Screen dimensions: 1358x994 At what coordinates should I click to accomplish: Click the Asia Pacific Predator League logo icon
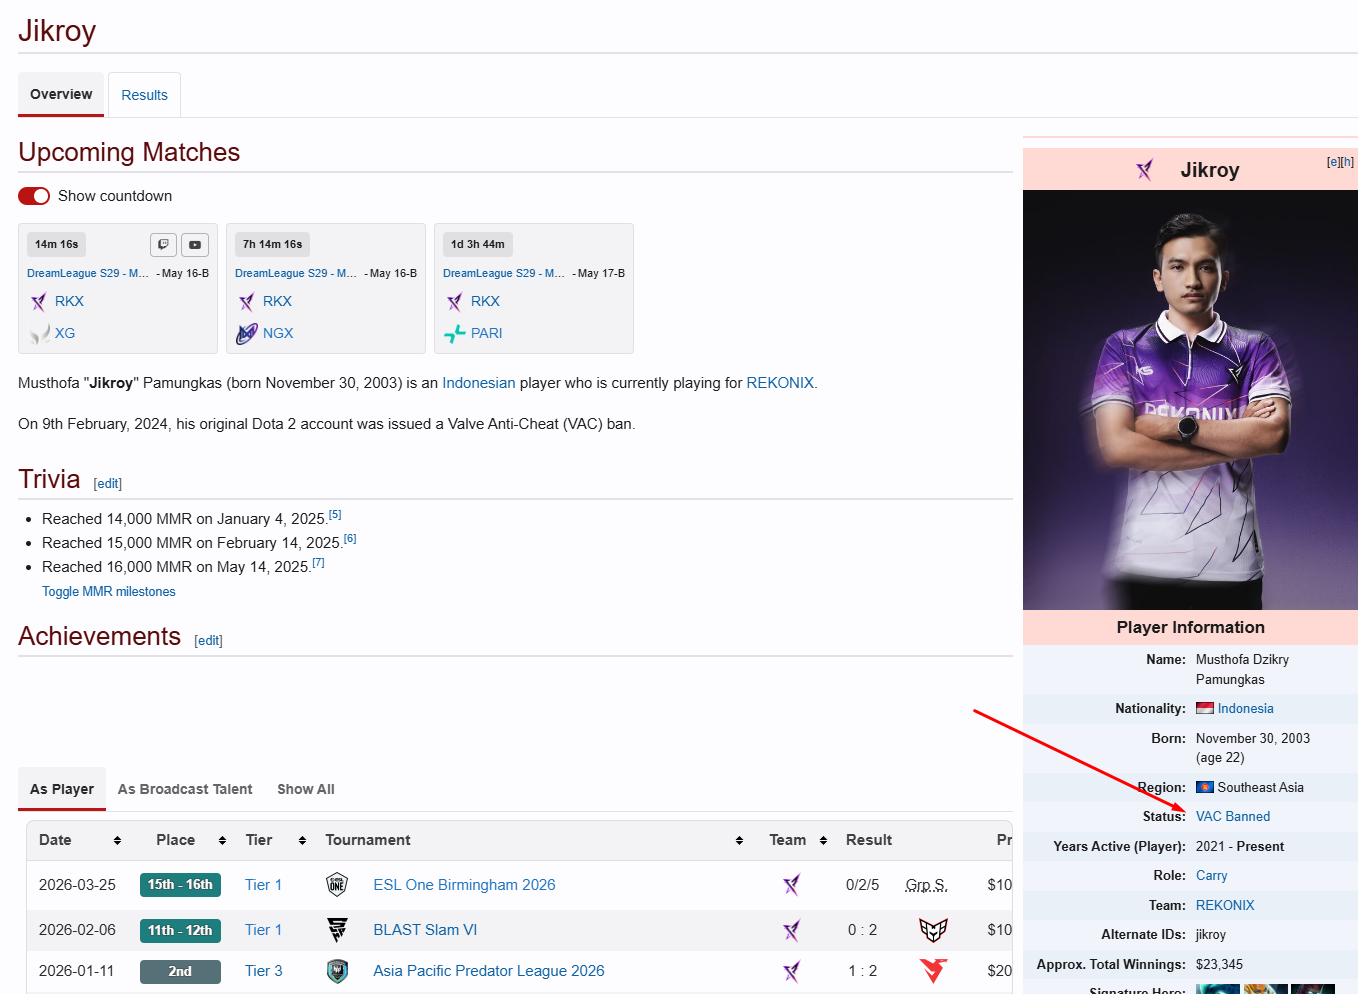coord(338,971)
